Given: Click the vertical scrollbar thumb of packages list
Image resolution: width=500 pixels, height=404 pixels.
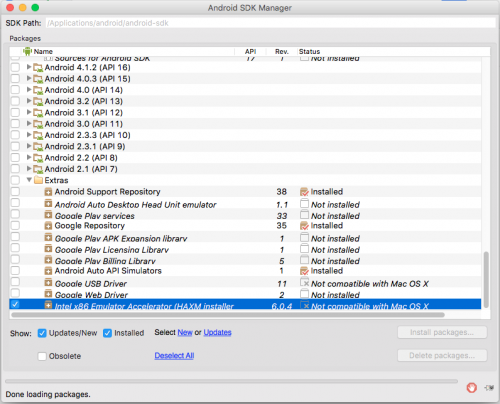Looking at the screenshot, I should (486, 280).
